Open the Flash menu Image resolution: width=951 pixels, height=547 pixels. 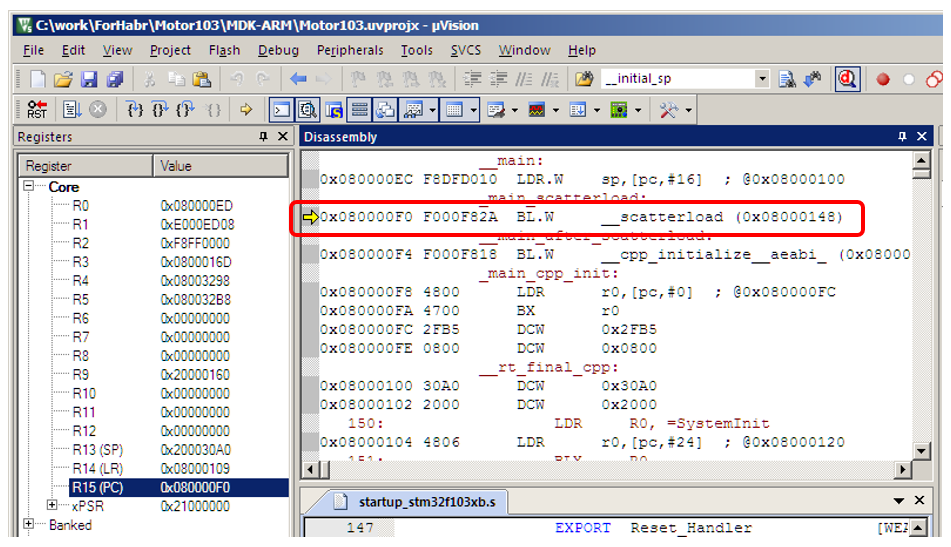click(x=224, y=50)
